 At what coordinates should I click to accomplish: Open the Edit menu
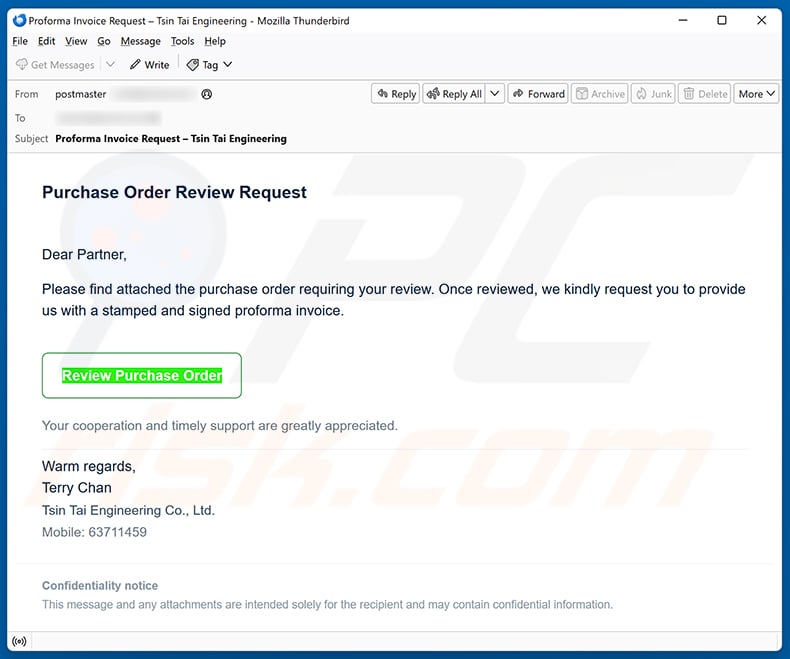[46, 41]
